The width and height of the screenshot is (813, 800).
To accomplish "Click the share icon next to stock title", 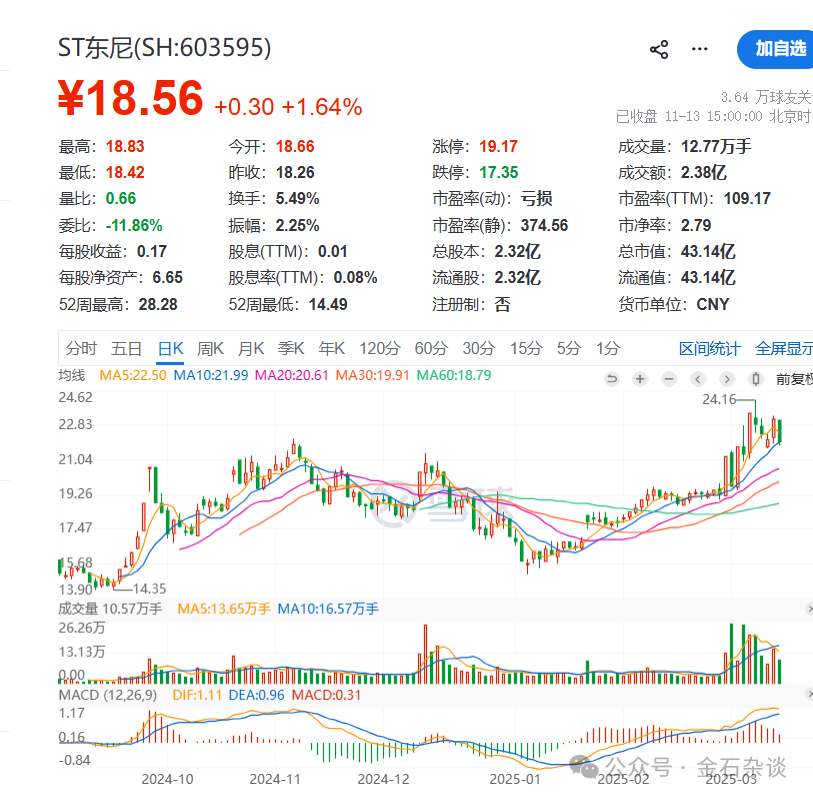I will [659, 49].
